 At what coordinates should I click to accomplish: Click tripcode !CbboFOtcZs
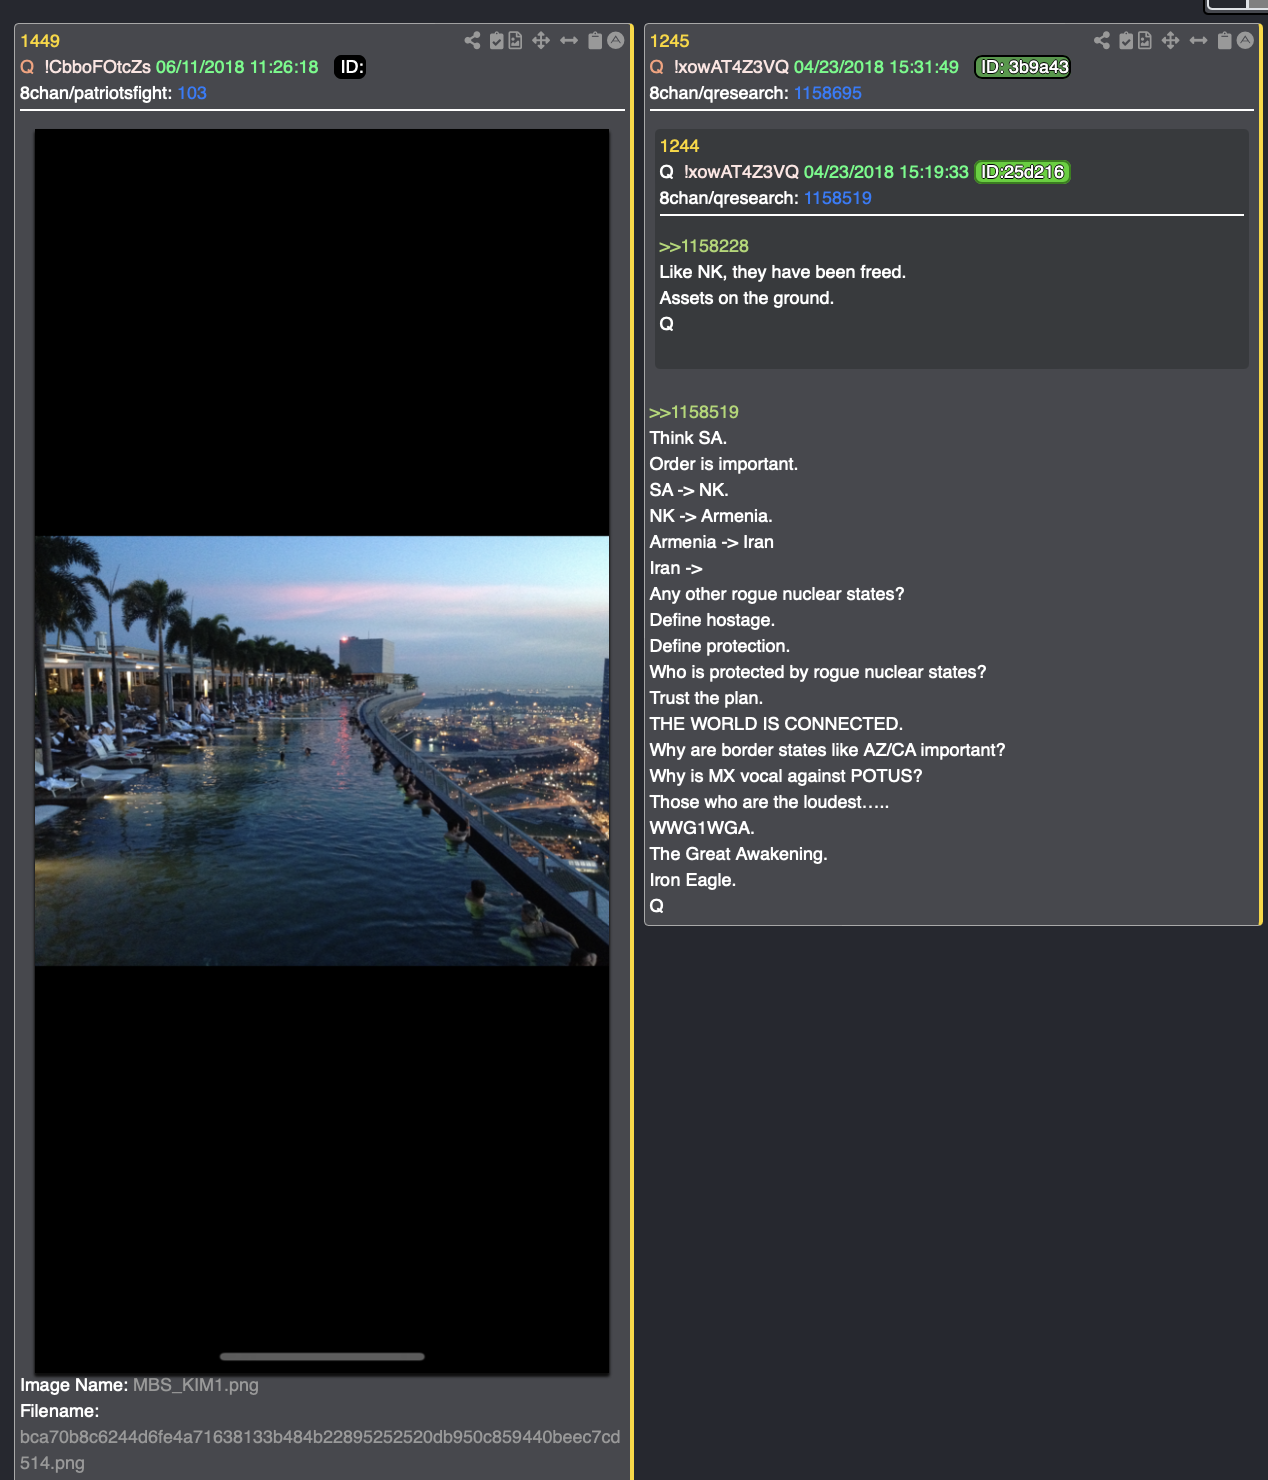(x=97, y=67)
